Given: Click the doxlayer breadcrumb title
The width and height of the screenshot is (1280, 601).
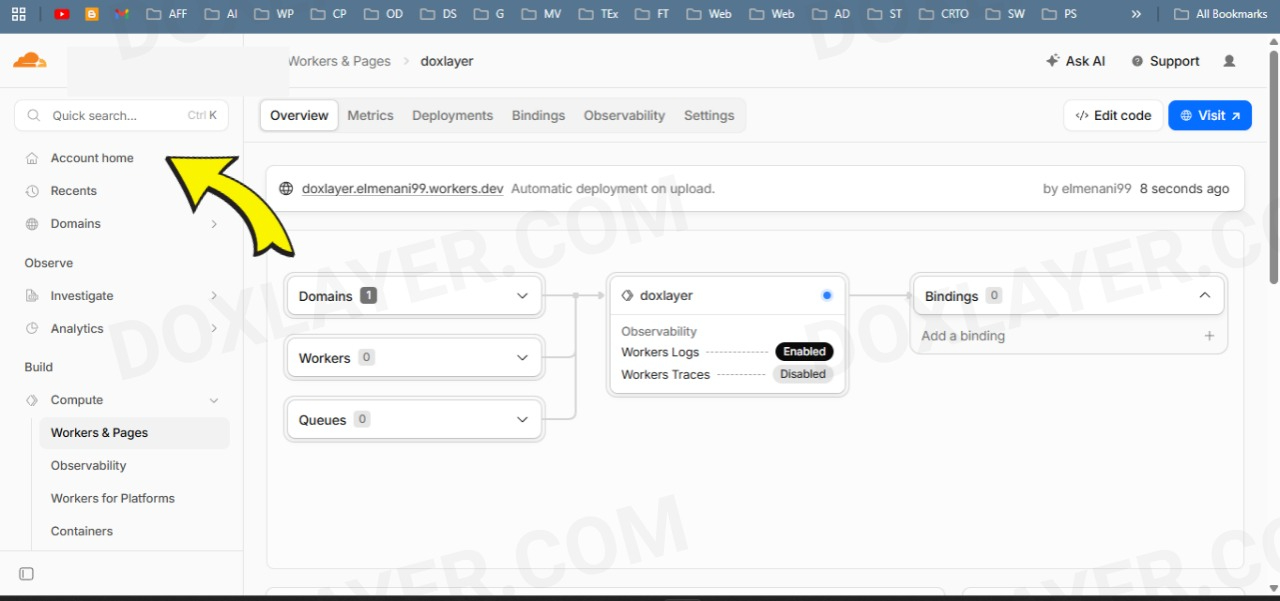Looking at the screenshot, I should tap(447, 61).
